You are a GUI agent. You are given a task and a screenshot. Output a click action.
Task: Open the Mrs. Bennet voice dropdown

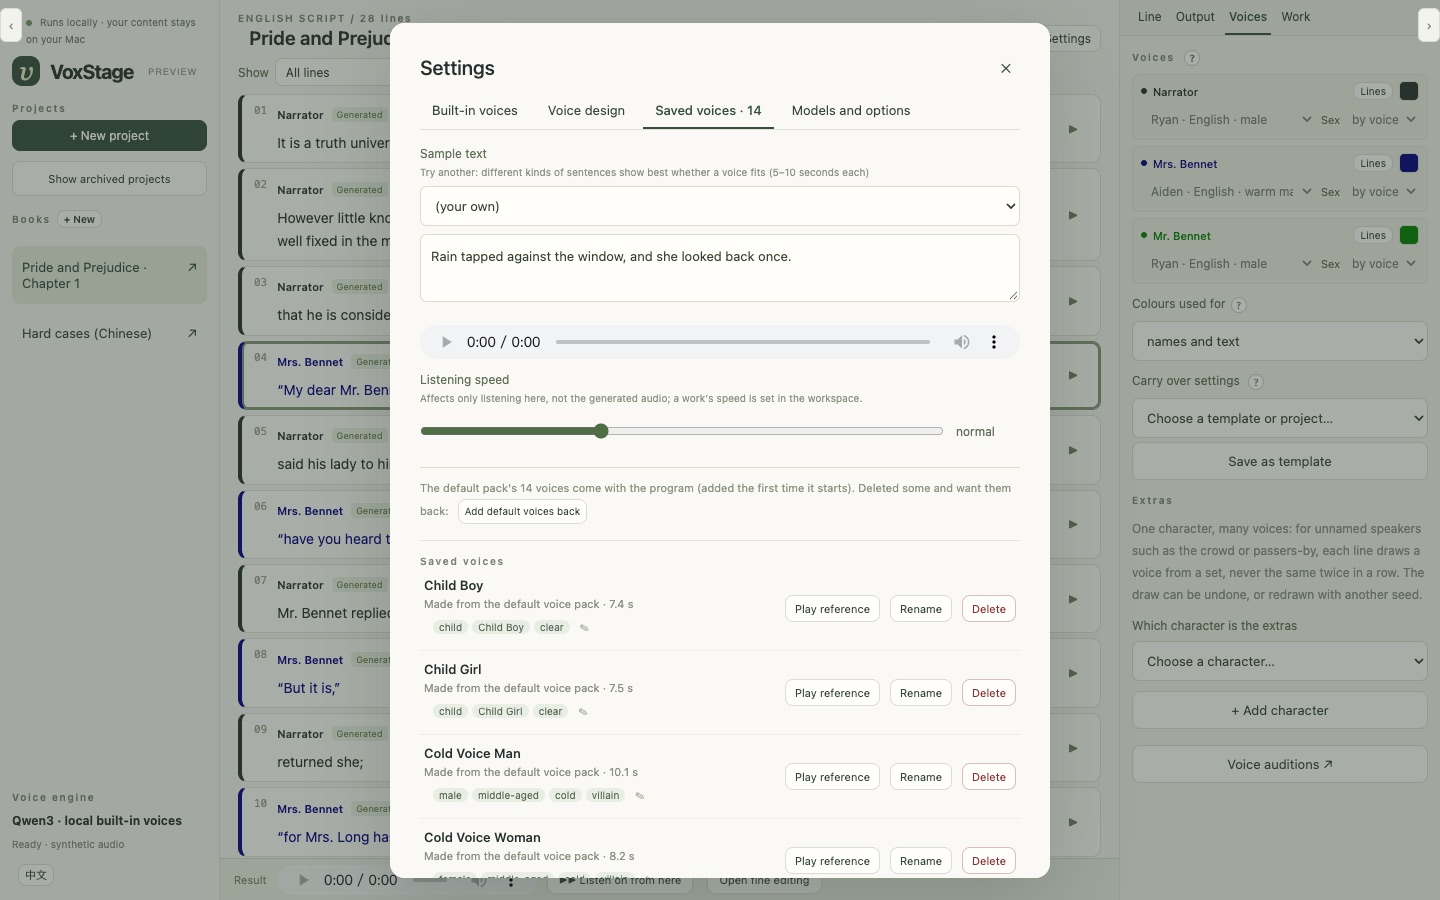point(1230,192)
